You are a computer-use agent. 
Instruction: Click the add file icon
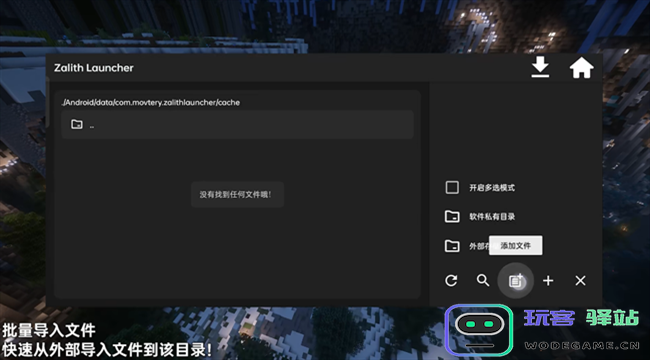click(516, 281)
